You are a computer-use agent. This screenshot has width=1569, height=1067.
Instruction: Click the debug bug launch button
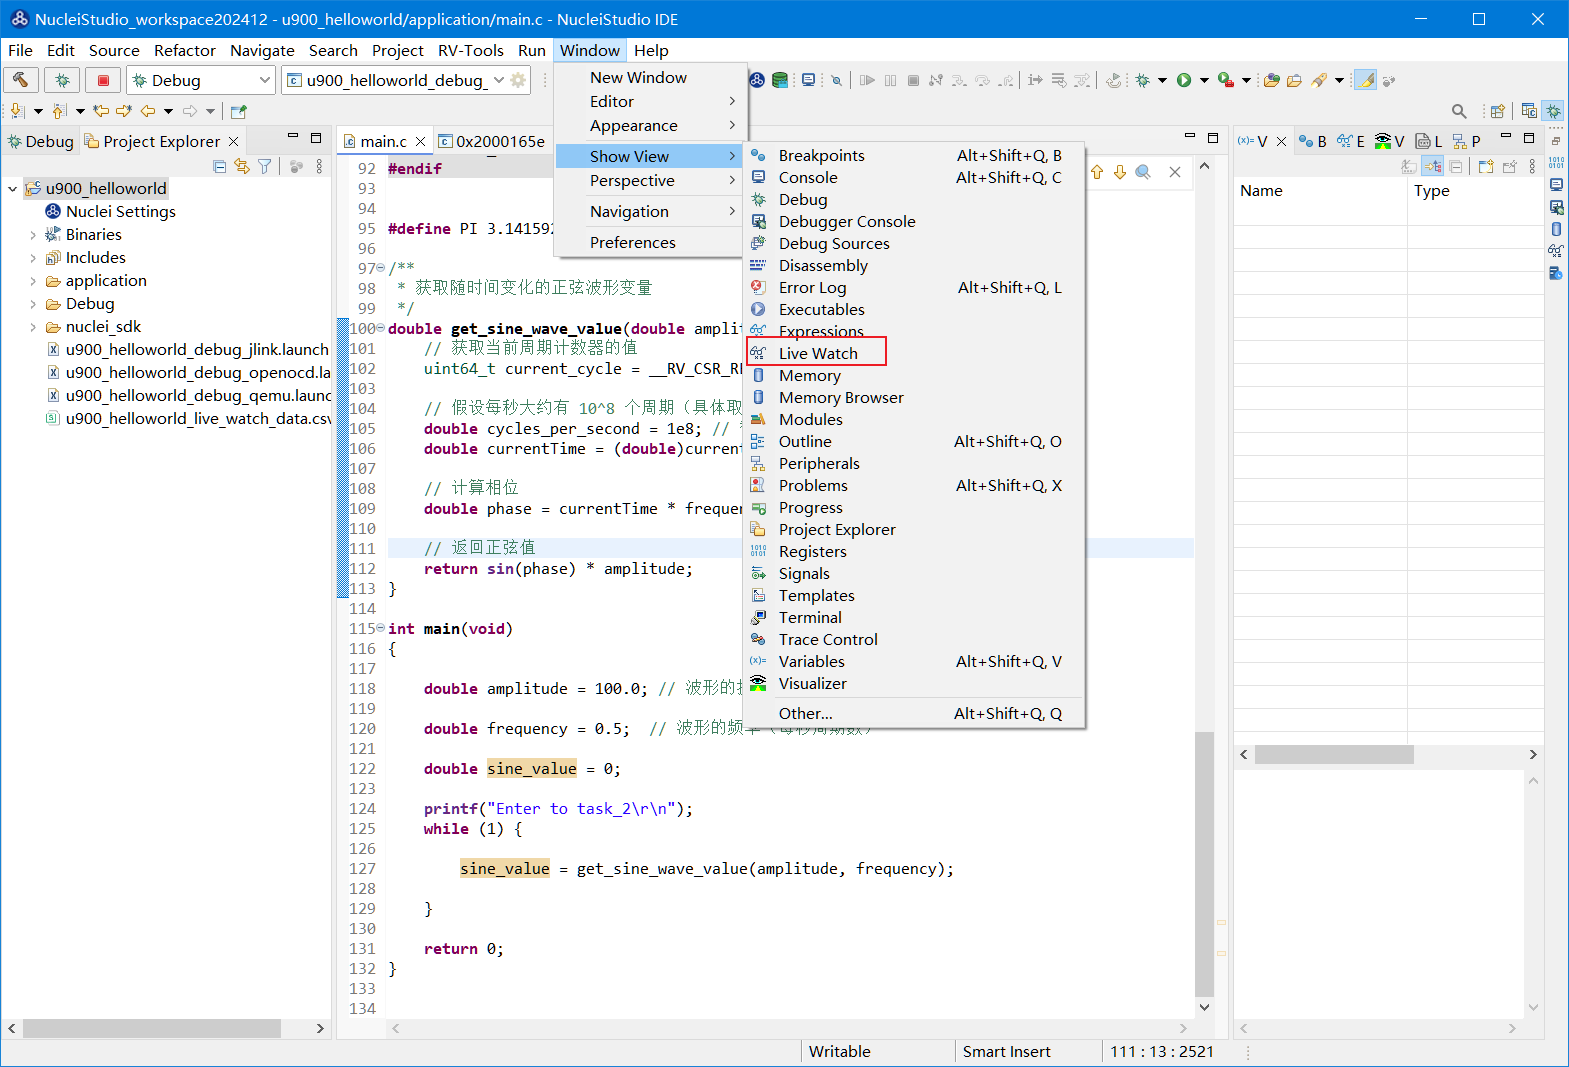pyautogui.click(x=62, y=80)
